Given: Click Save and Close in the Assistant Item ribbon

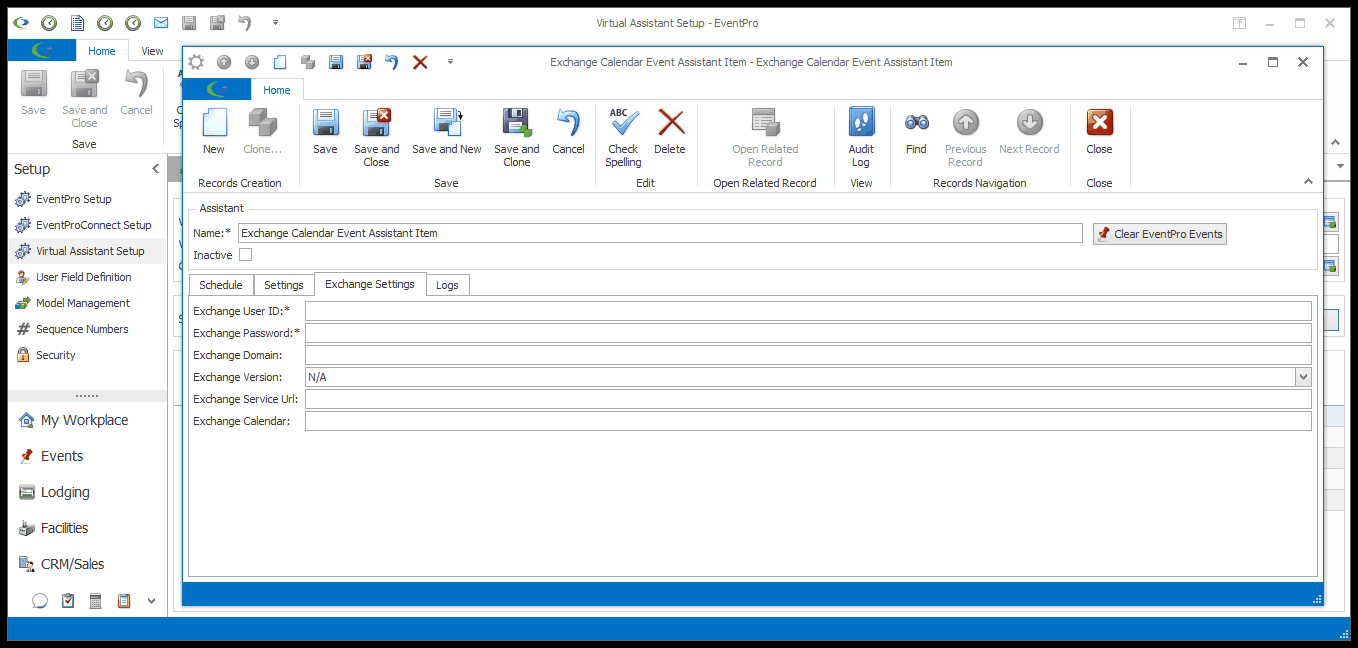Looking at the screenshot, I should pos(376,138).
